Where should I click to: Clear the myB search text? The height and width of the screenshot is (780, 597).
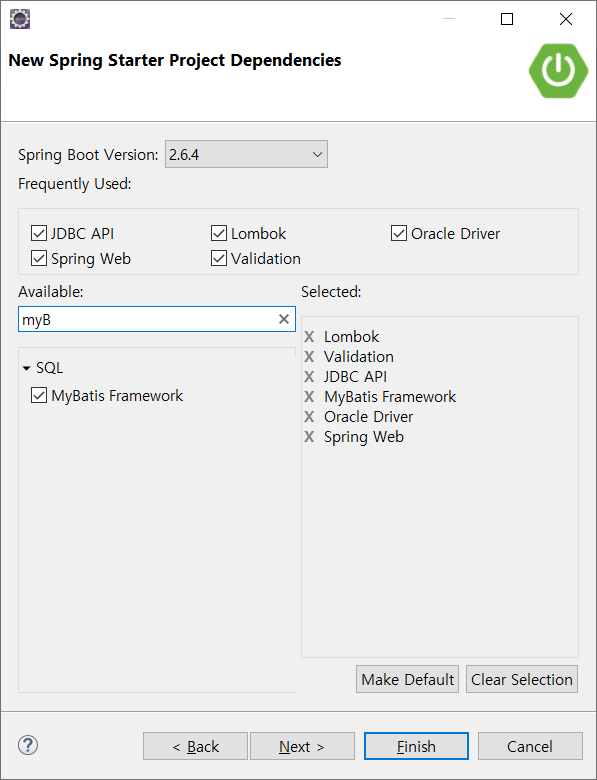coord(284,319)
